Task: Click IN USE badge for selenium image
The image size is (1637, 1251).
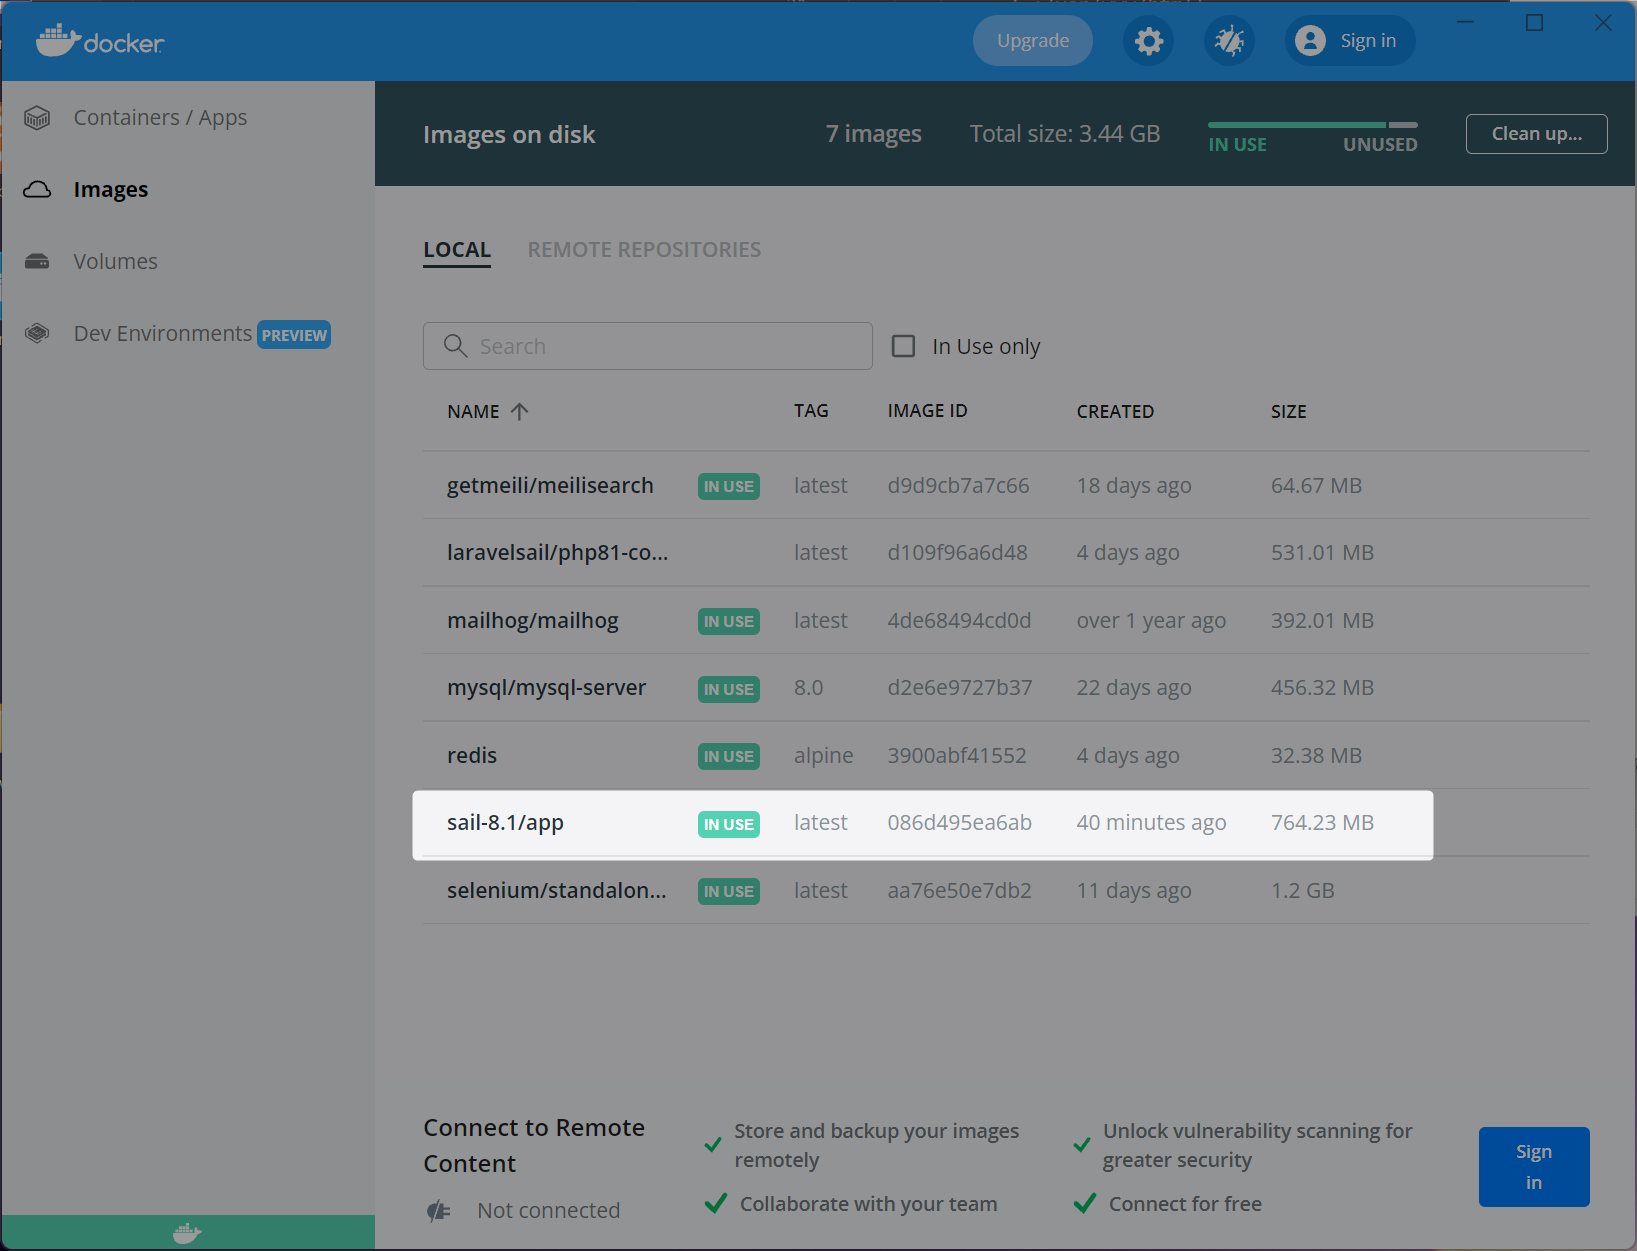Action: tap(729, 892)
